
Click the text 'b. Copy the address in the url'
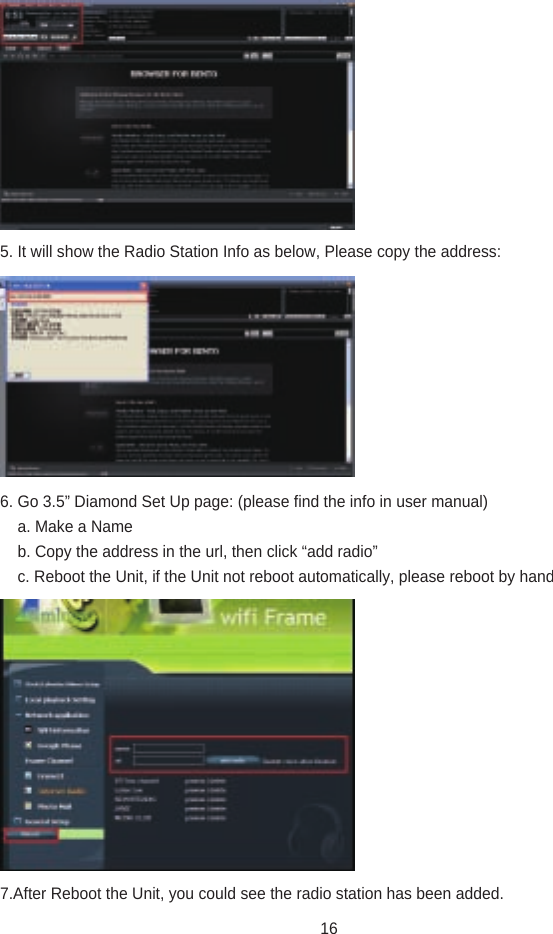122,552
